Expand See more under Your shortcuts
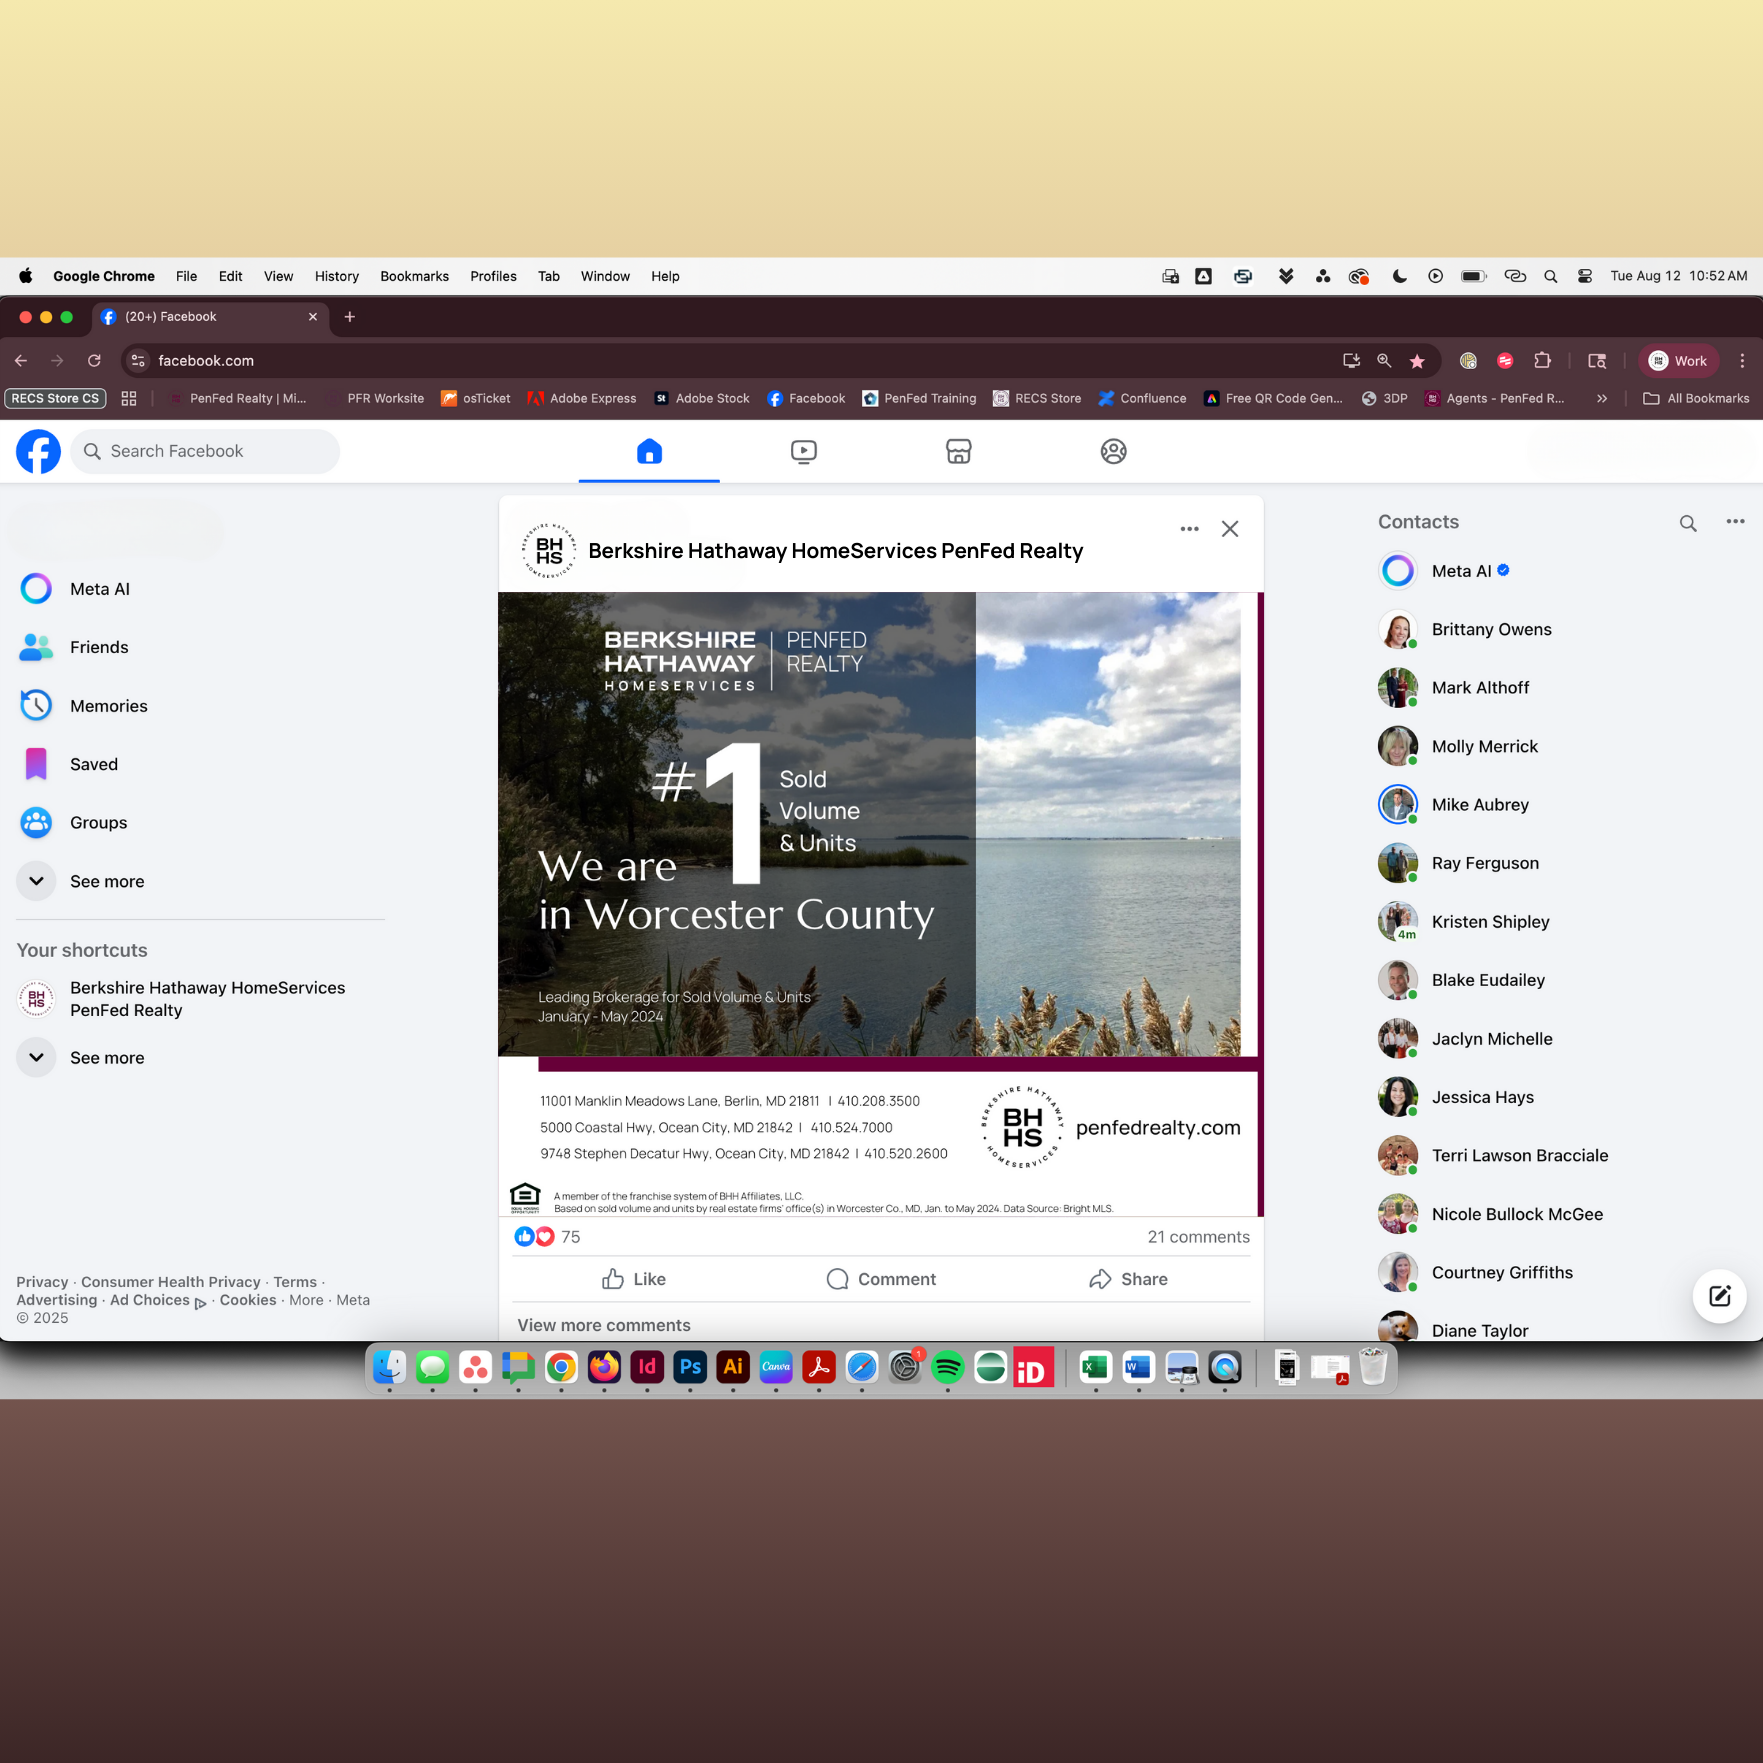Screen dimensions: 1763x1763 [x=106, y=1057]
